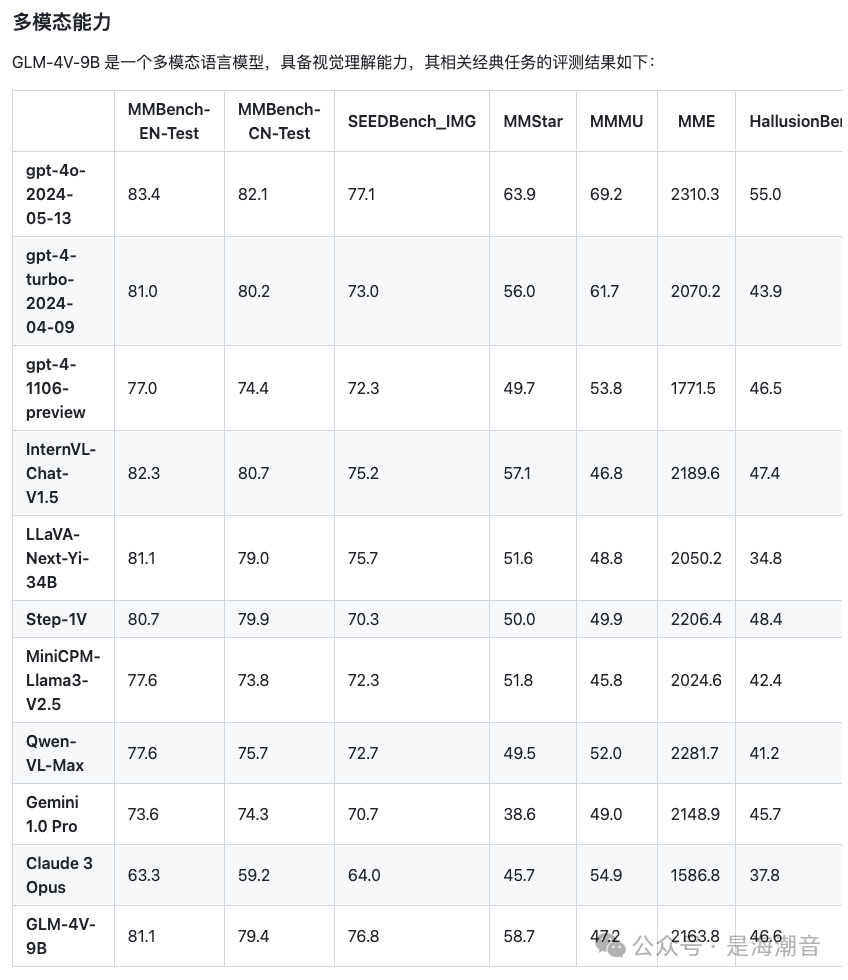848x980 pixels.
Task: Select the MMBench-EN-Test column header
Action: [169, 121]
